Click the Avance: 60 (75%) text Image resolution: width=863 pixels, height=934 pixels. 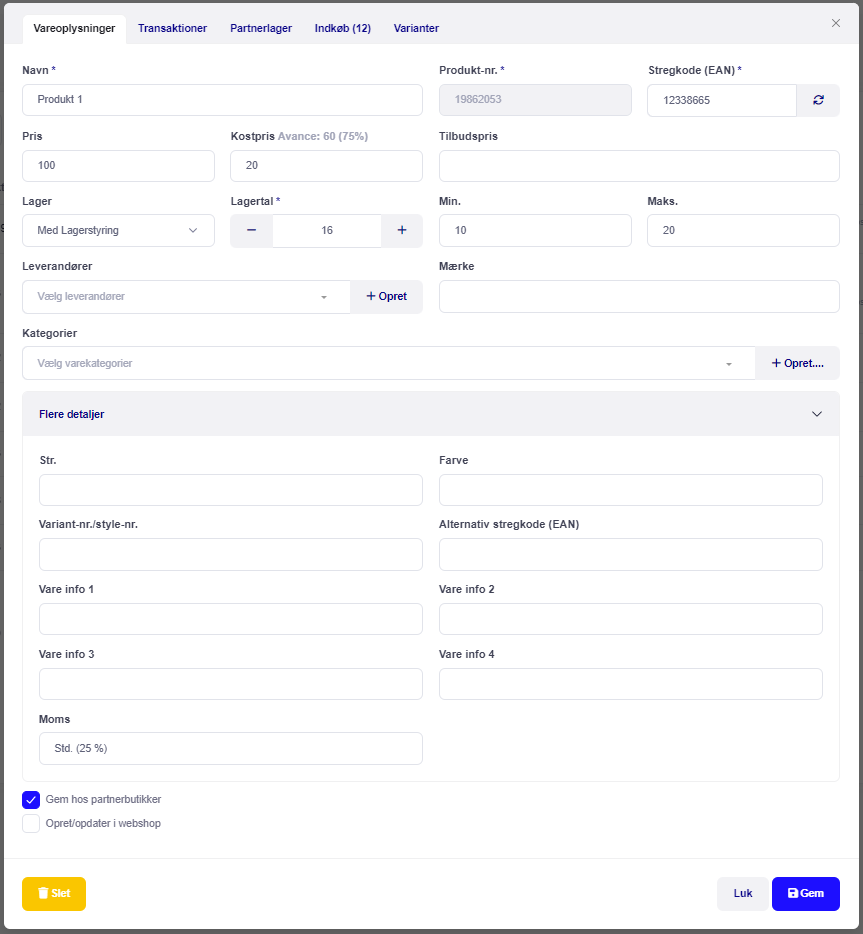[323, 136]
